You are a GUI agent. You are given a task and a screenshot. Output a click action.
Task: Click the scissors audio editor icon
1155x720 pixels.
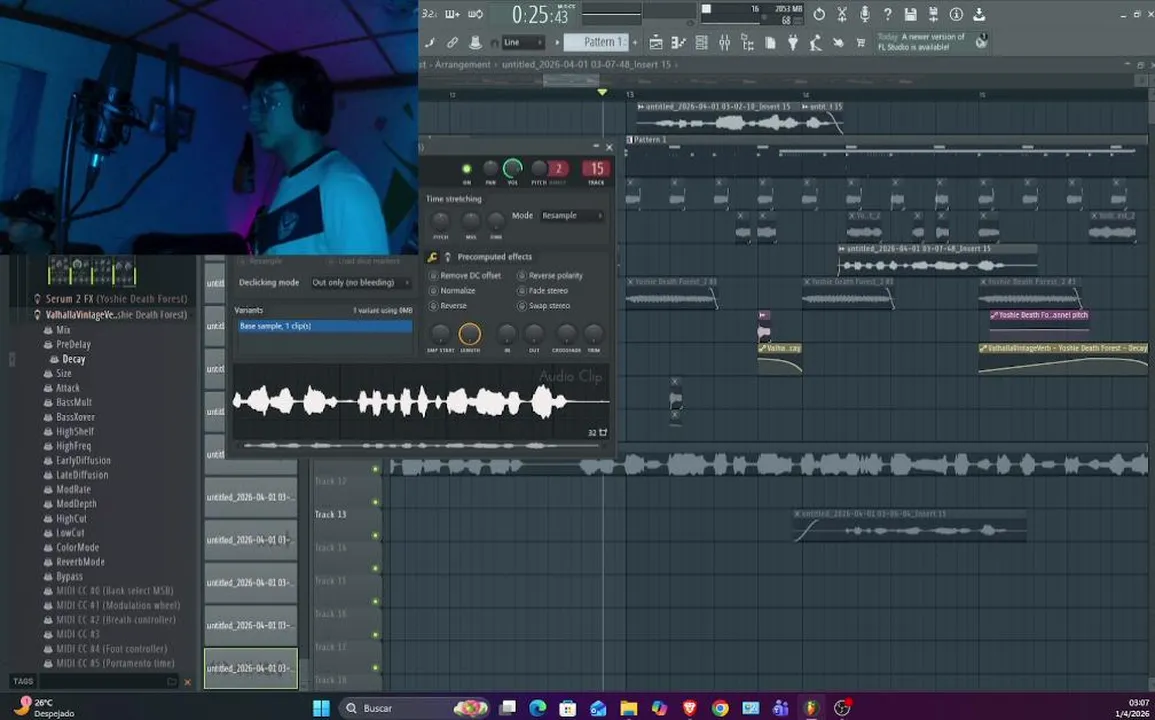[842, 14]
